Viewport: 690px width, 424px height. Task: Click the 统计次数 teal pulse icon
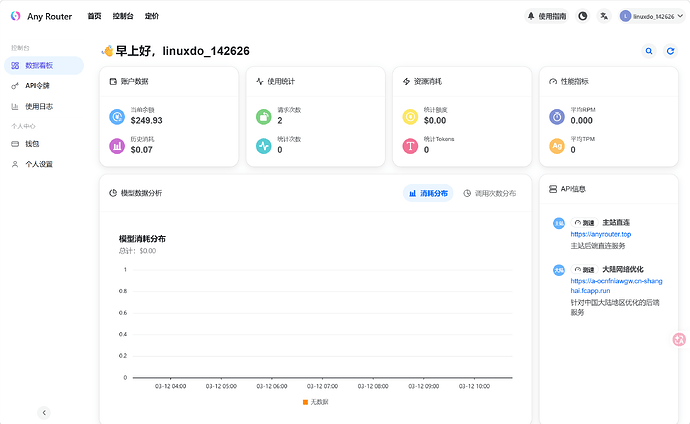[264, 146]
